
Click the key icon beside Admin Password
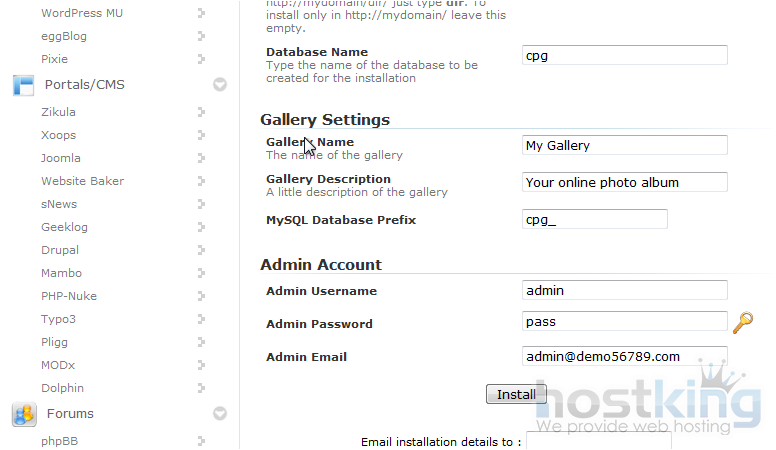742,322
